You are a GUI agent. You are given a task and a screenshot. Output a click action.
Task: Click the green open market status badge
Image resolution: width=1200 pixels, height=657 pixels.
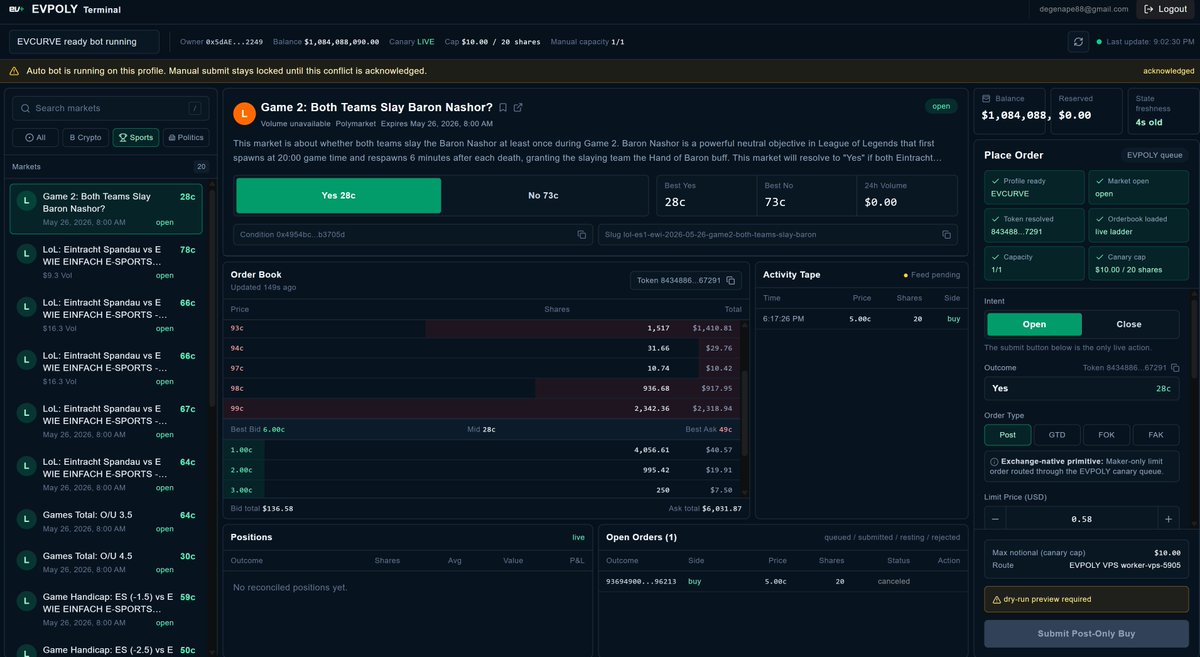[941, 106]
